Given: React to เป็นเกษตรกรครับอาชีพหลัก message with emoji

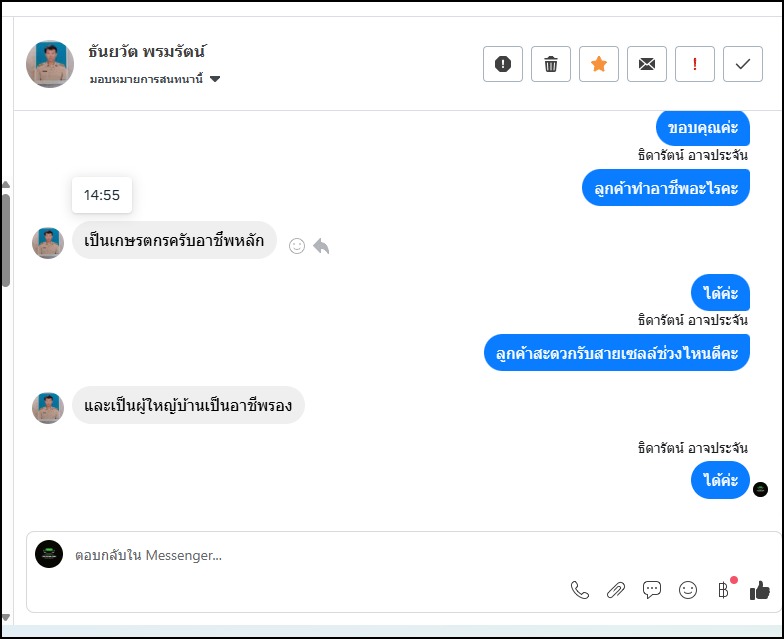Looking at the screenshot, I should point(297,245).
